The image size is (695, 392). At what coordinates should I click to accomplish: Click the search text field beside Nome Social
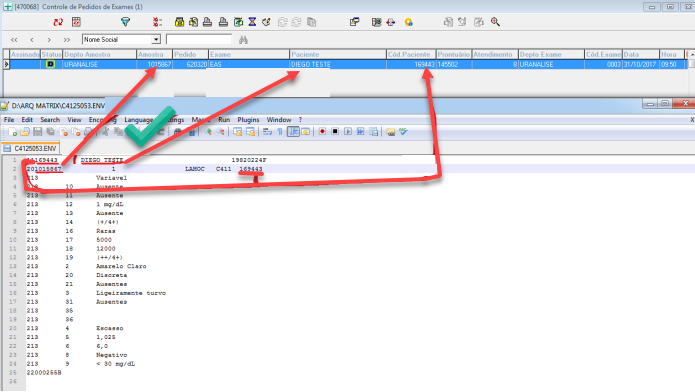[x=199, y=39]
